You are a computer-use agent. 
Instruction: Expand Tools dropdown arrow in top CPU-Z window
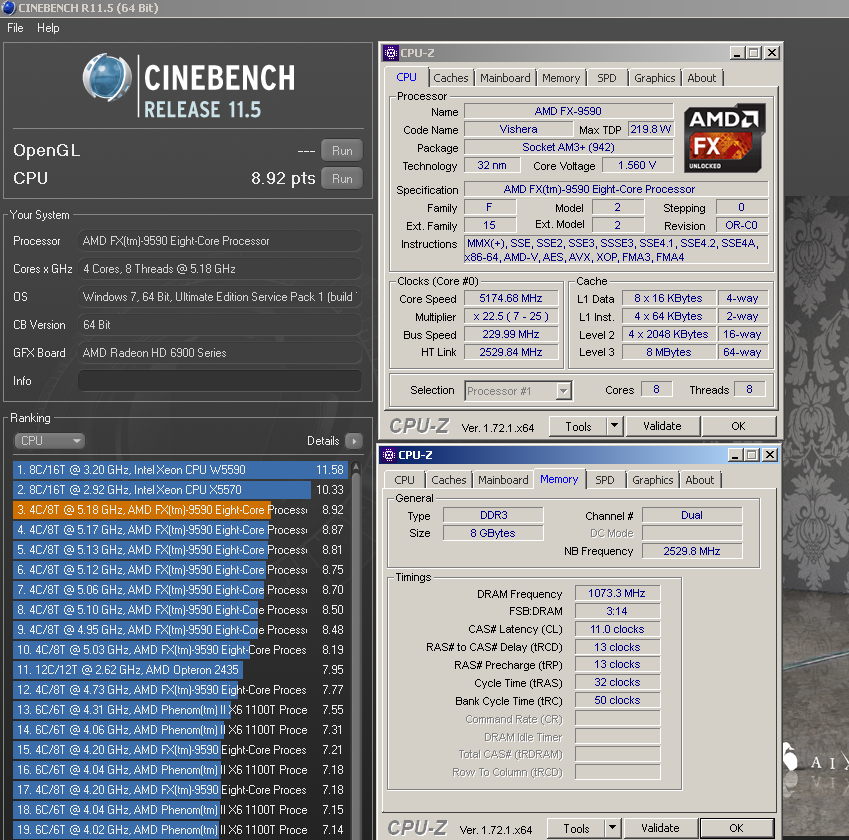click(x=614, y=427)
